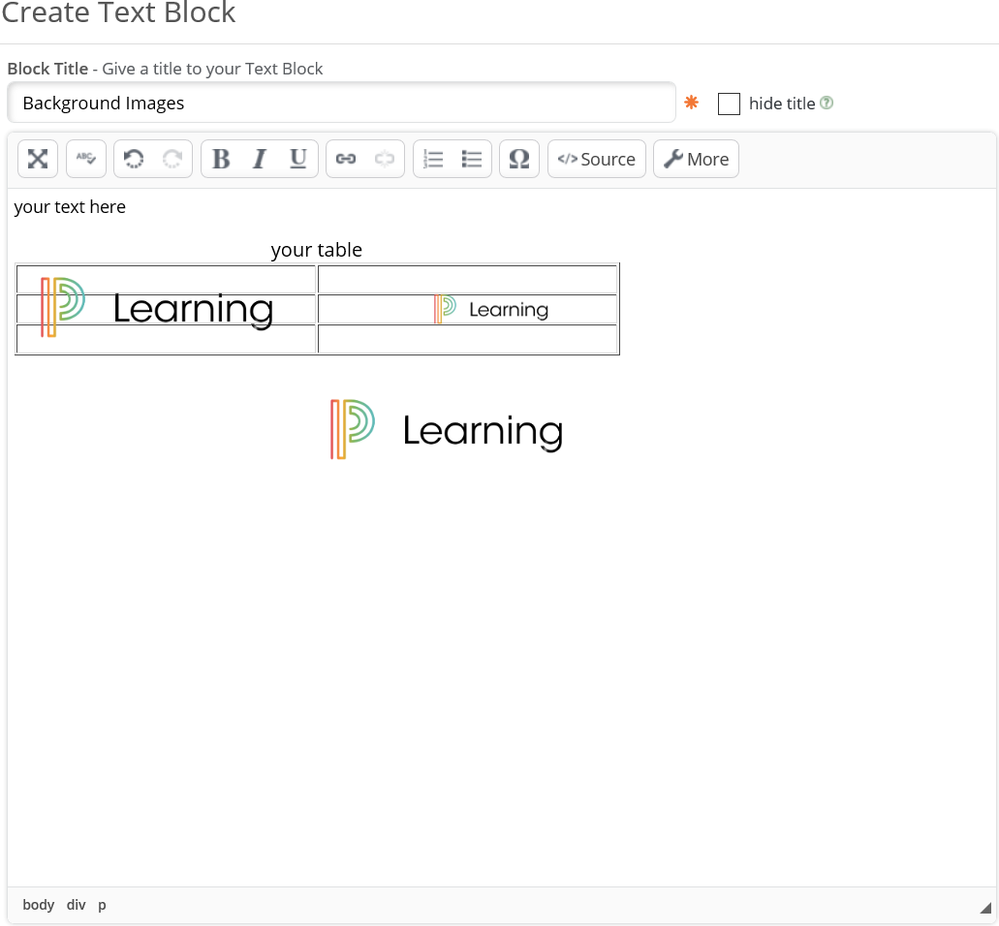Click the 'your text here' line

click(69, 207)
